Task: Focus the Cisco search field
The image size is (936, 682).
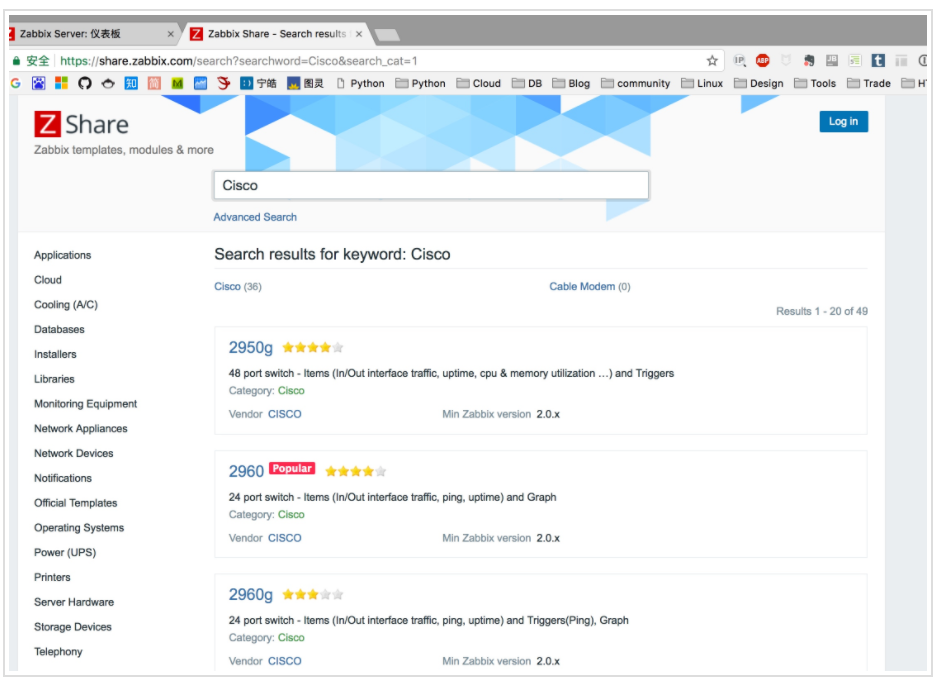Action: [431, 185]
